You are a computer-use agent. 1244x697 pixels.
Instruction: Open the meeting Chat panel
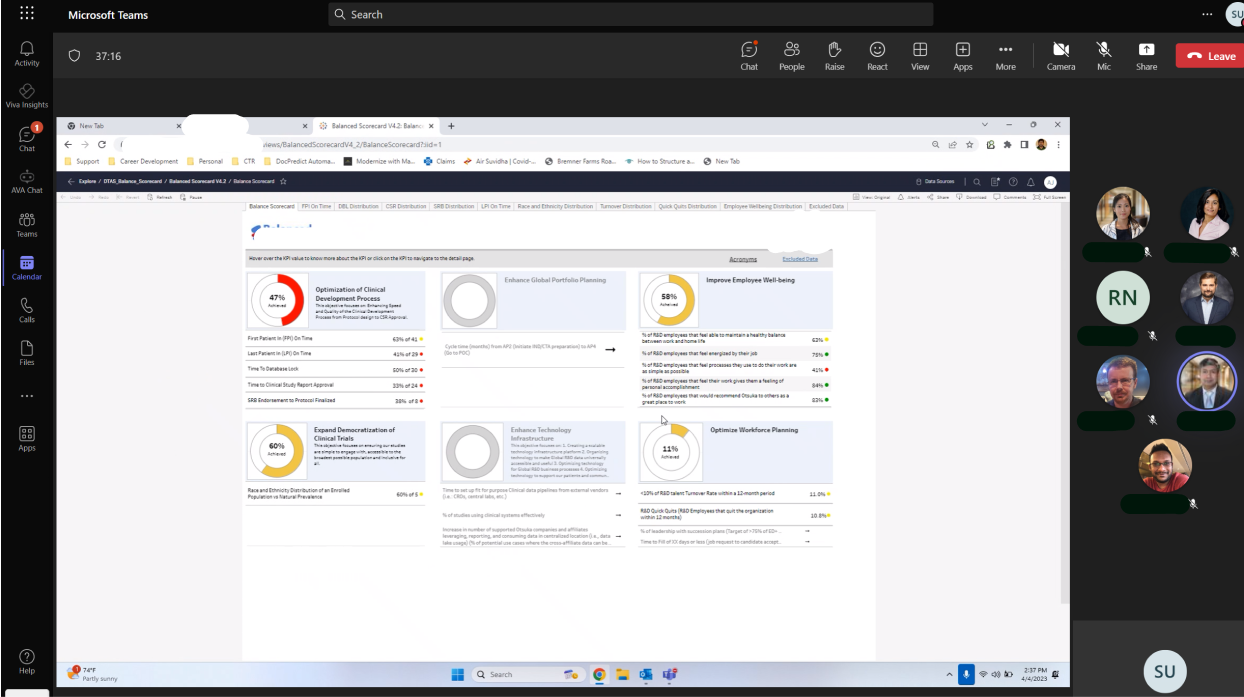[x=749, y=55]
